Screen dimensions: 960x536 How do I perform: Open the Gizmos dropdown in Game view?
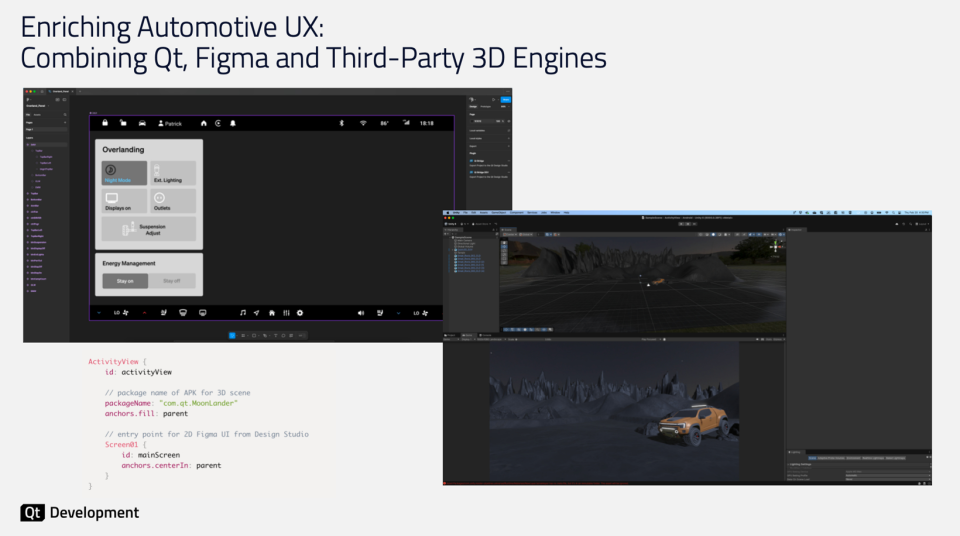pyautogui.click(x=777, y=339)
